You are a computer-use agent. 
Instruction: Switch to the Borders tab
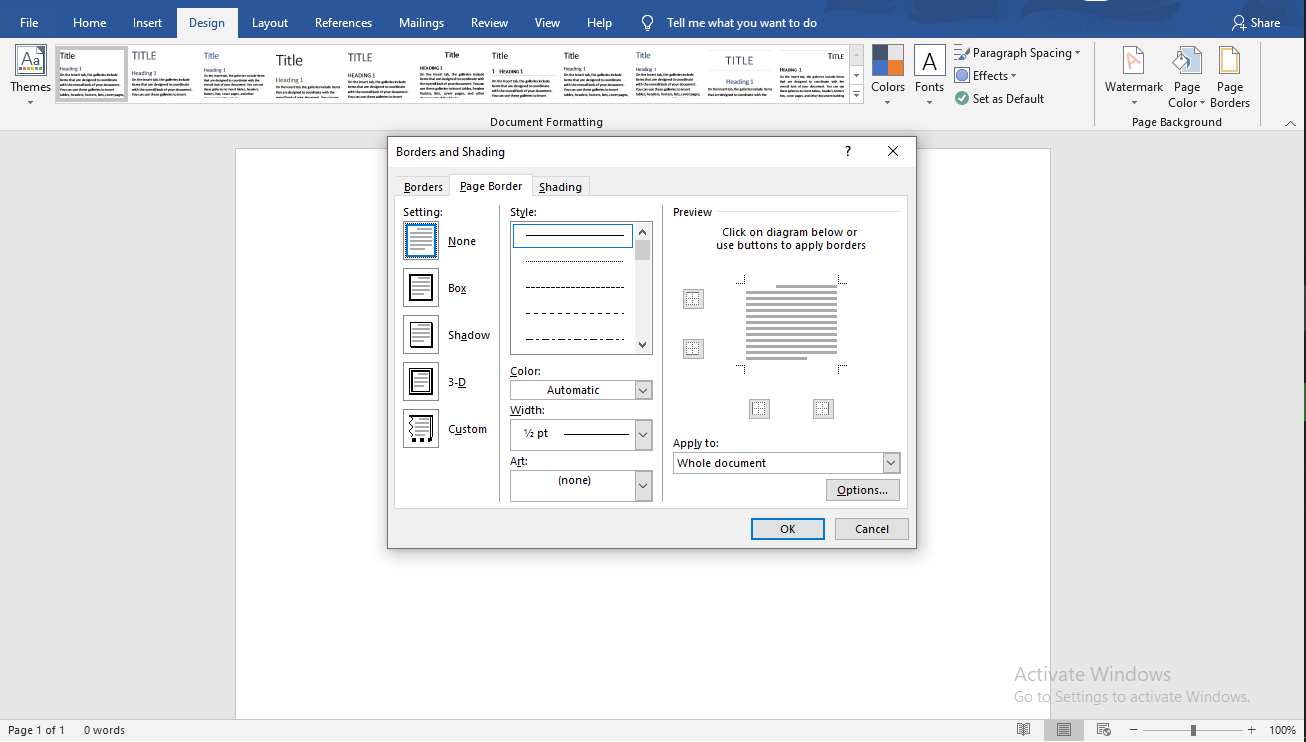tap(423, 187)
